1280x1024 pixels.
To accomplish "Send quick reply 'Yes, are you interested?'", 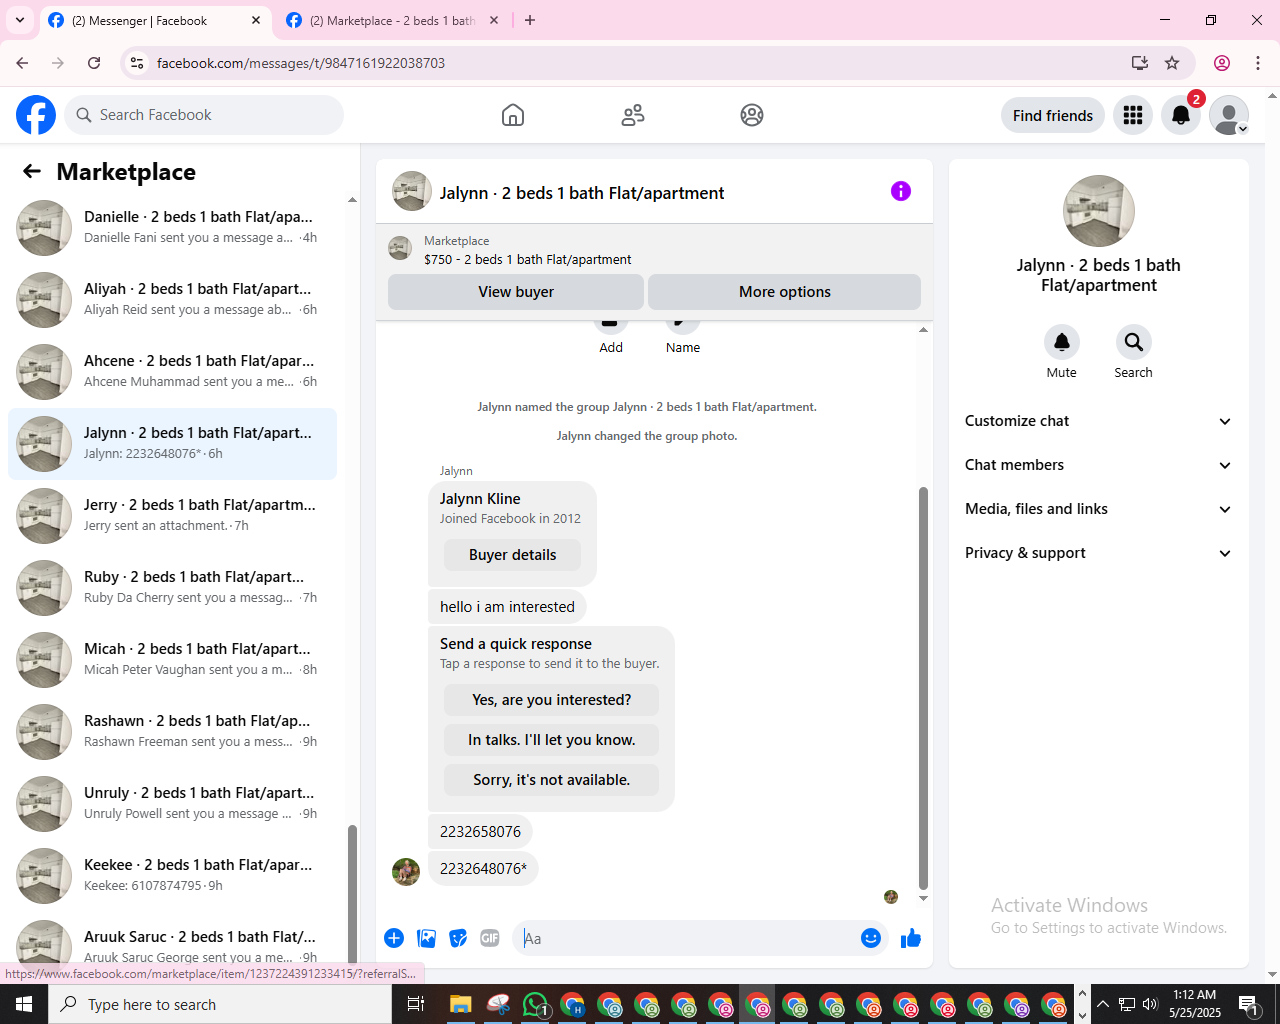I will 551,700.
